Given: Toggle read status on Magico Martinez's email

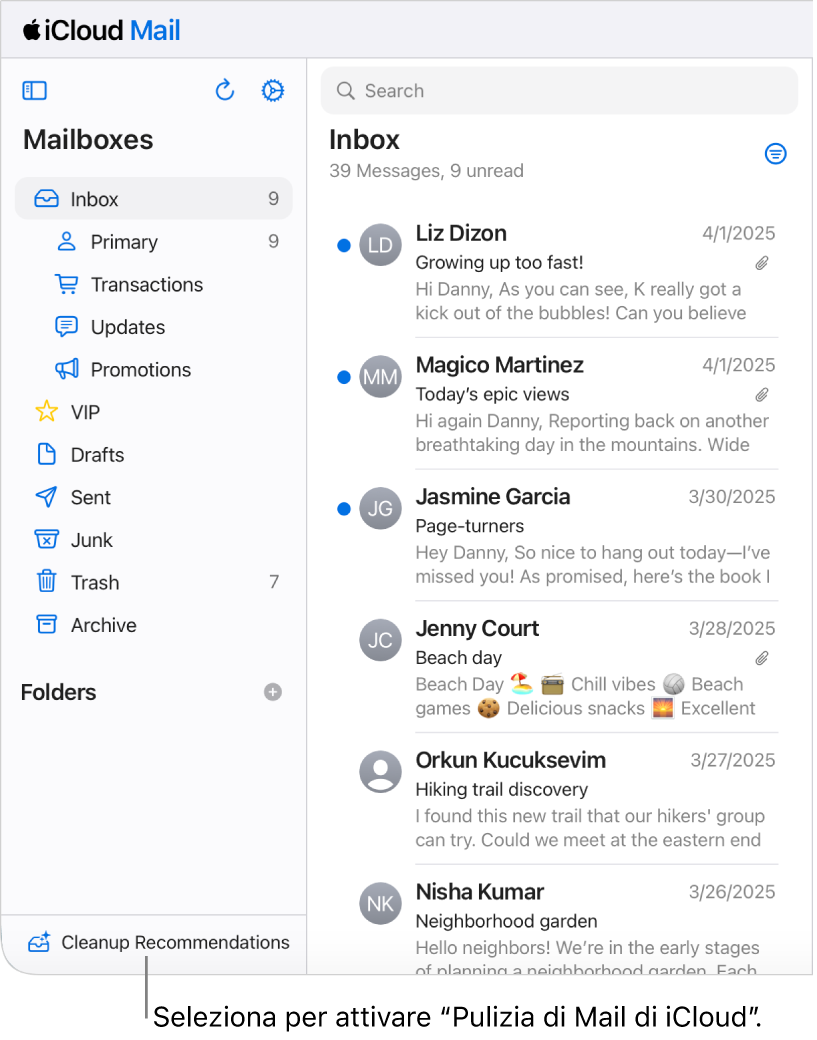Looking at the screenshot, I should click(x=343, y=377).
